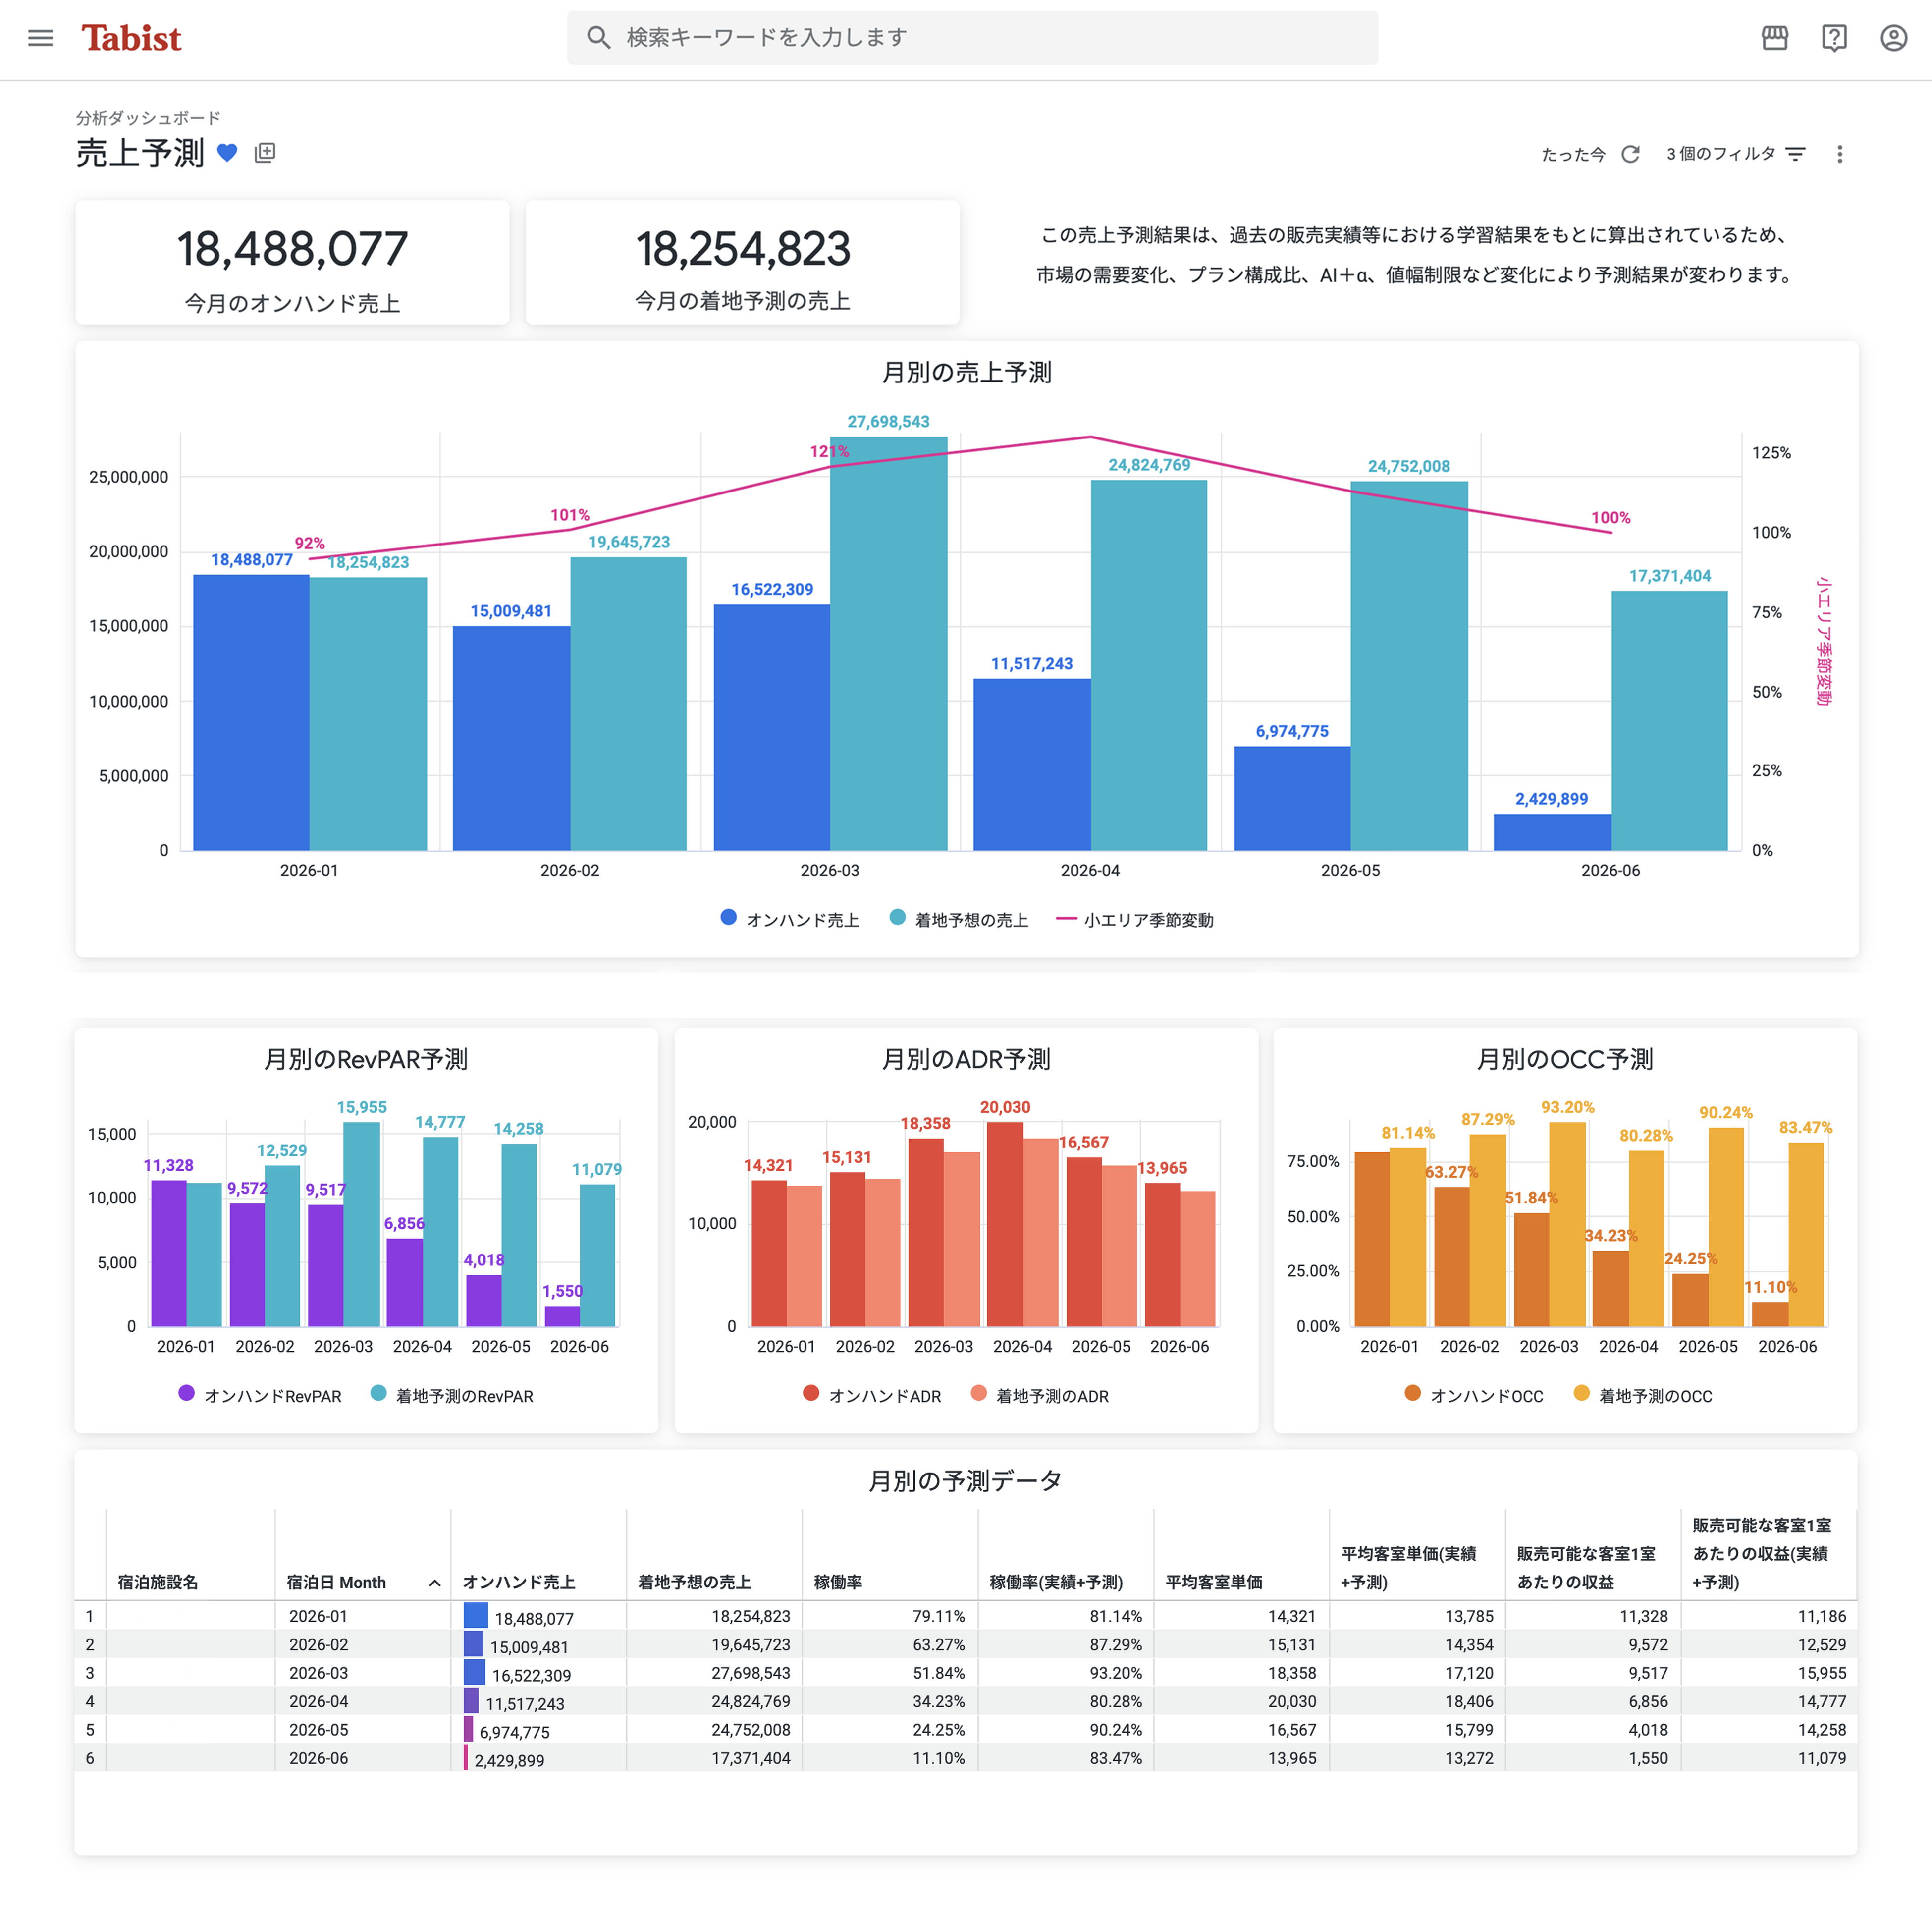The image size is (1932, 1912).
Task: Click the 稼働率 table column header
Action: pyautogui.click(x=837, y=1582)
